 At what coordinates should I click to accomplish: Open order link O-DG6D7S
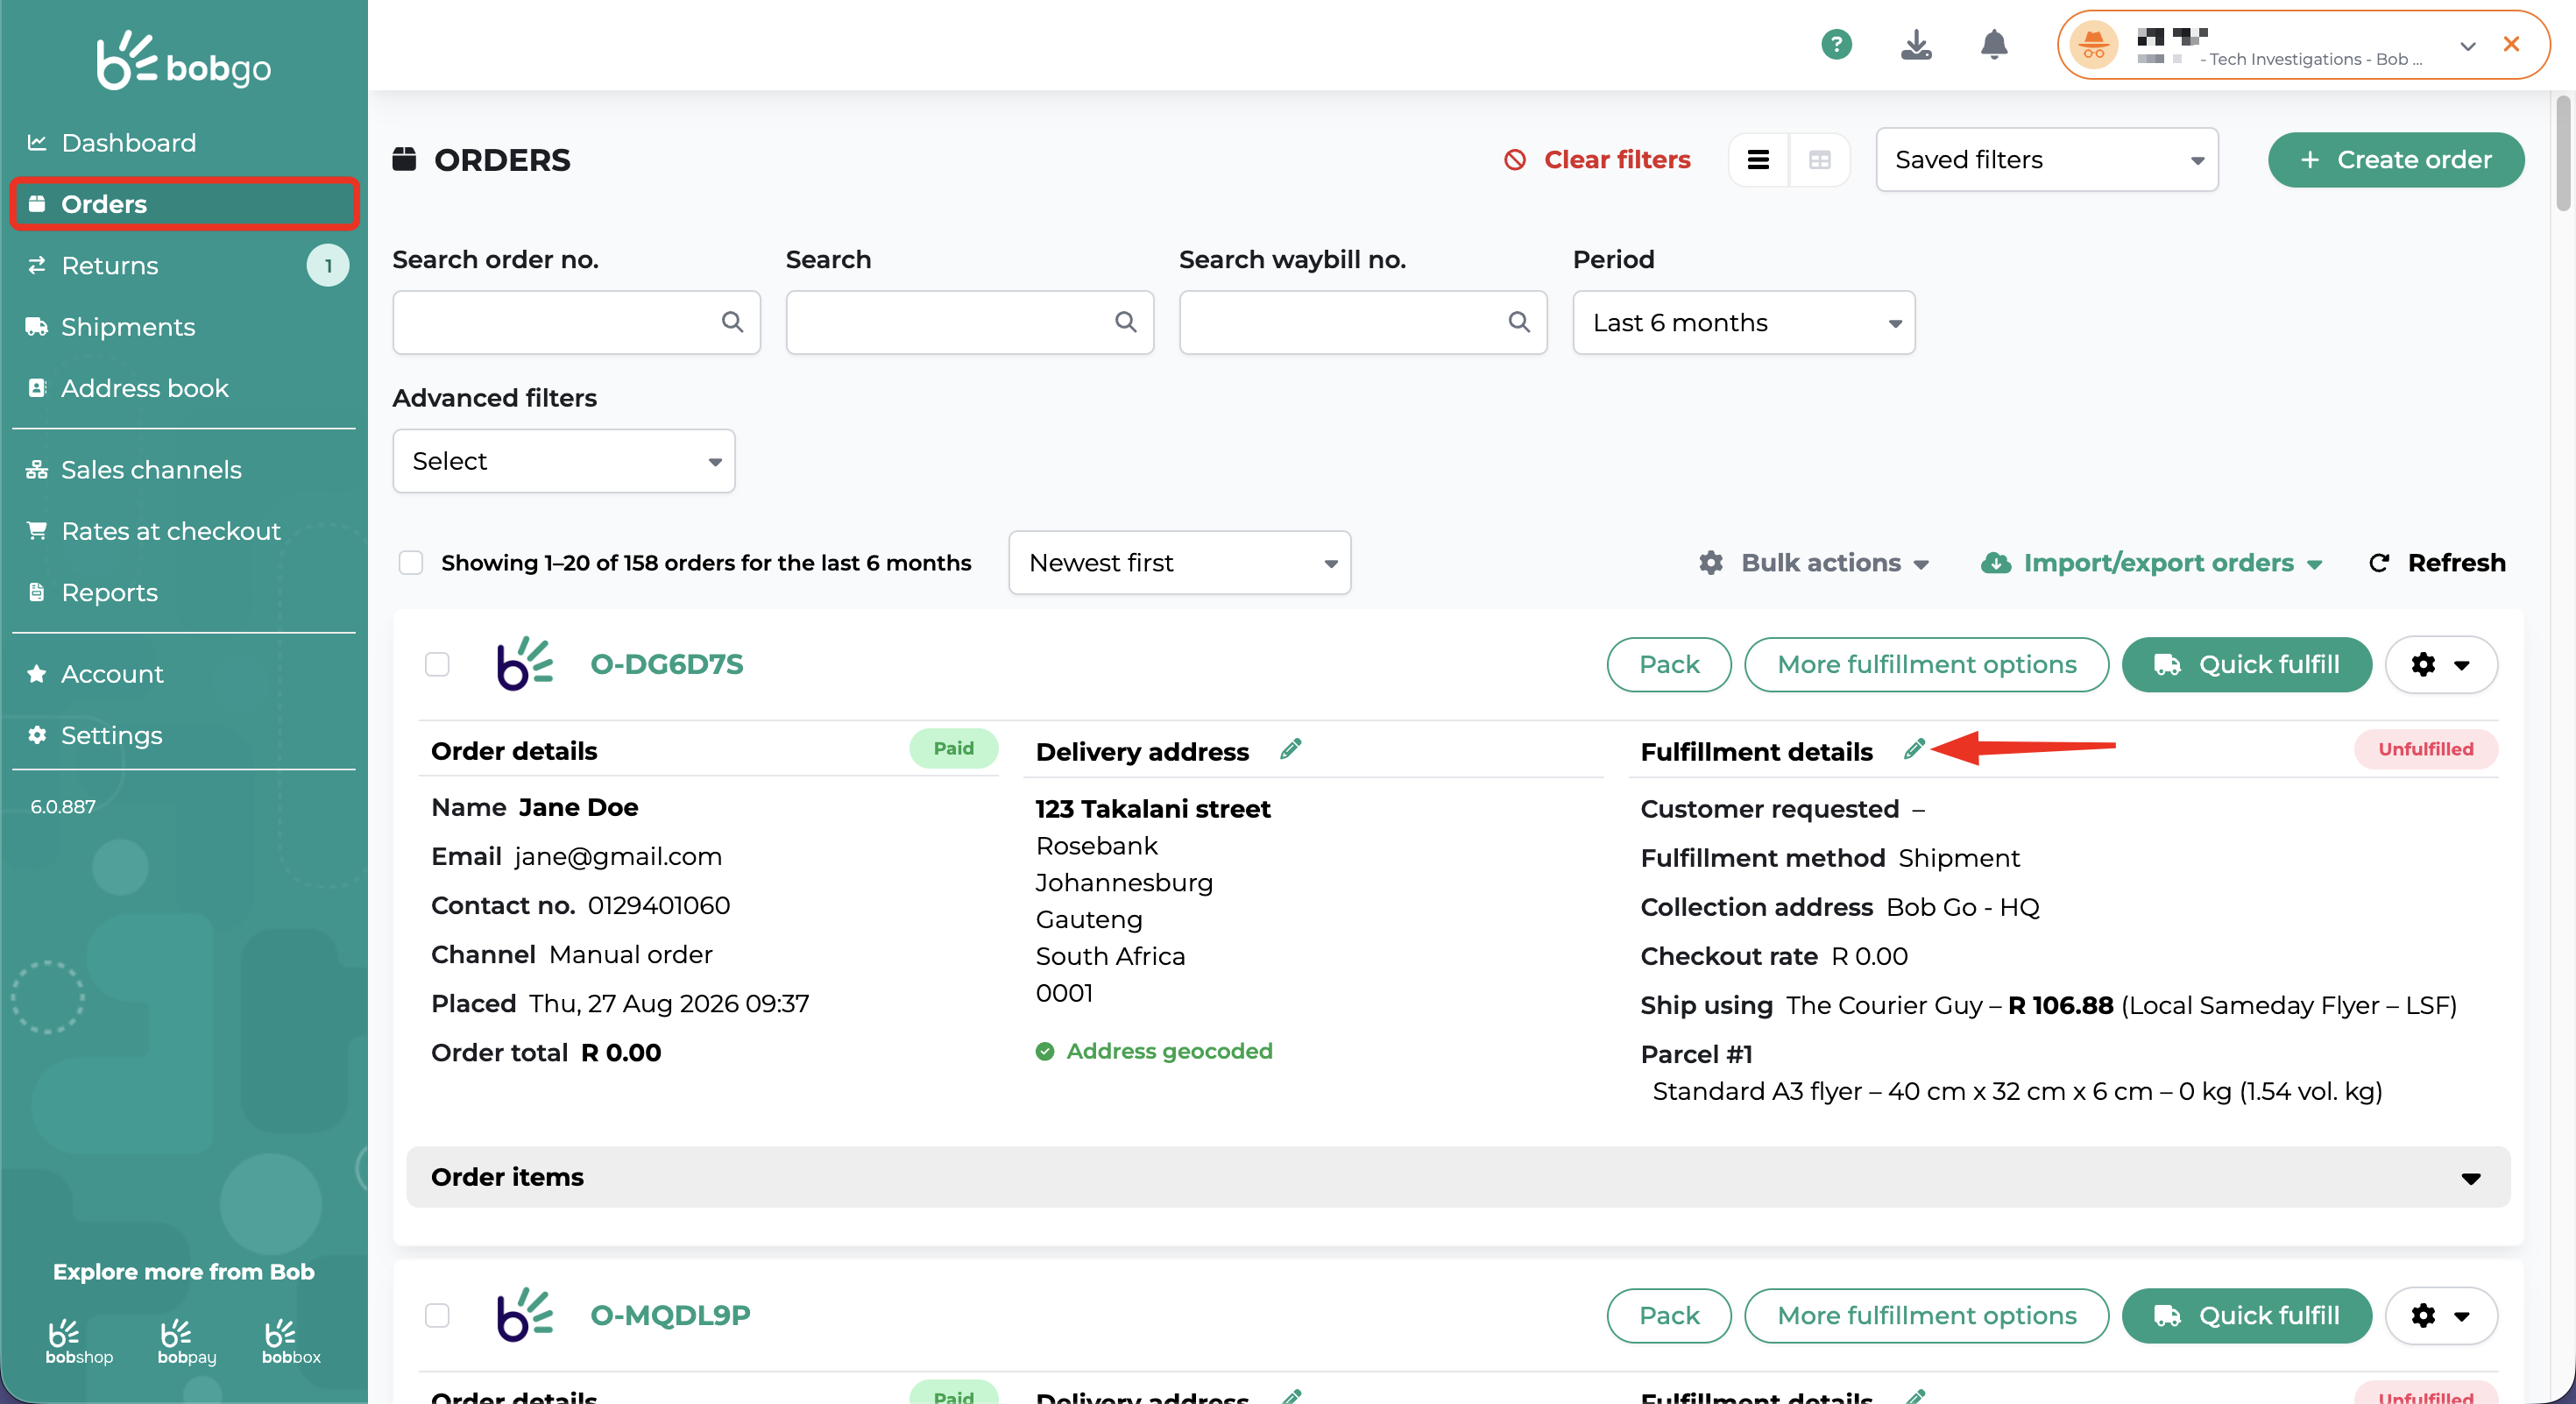pyautogui.click(x=666, y=664)
